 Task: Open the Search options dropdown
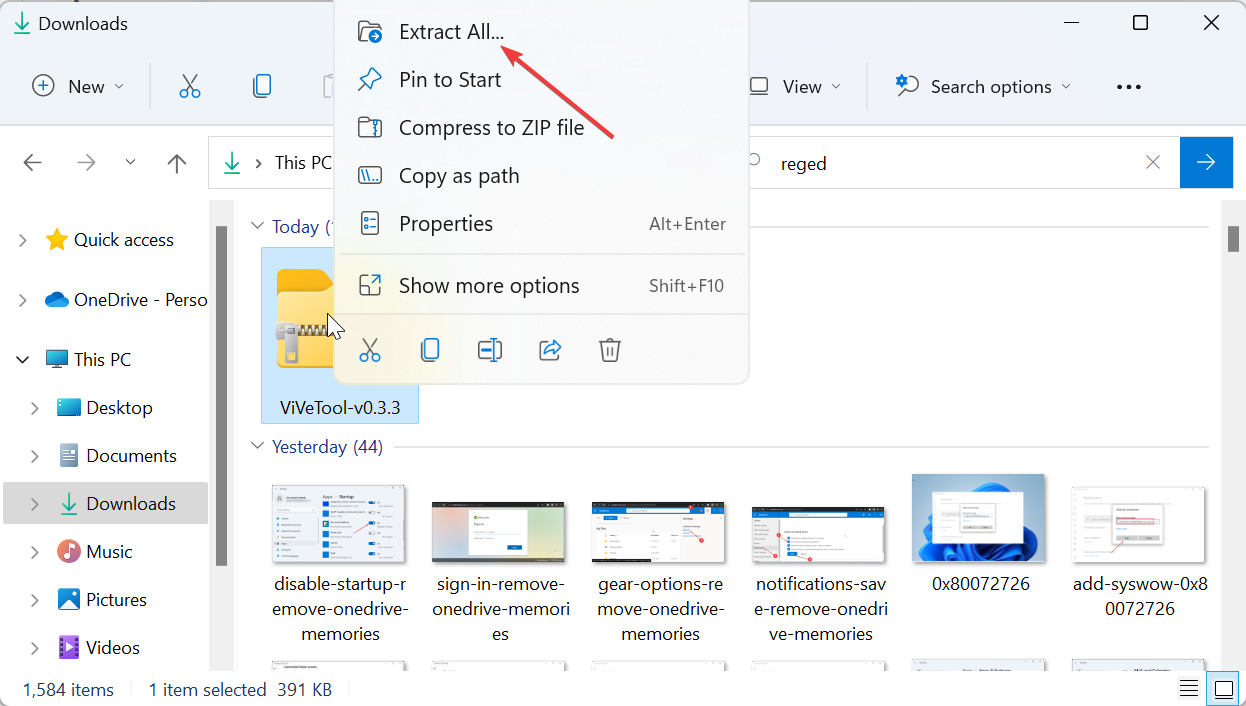982,87
